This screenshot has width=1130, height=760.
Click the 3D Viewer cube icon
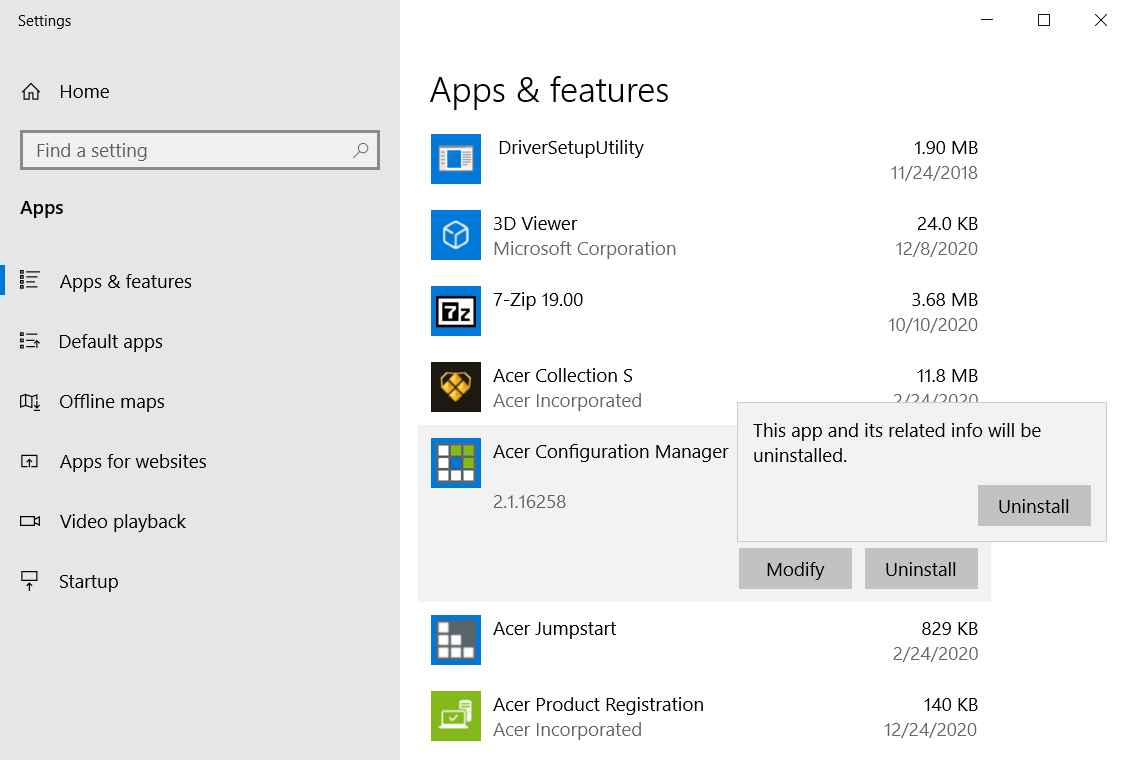pos(455,235)
